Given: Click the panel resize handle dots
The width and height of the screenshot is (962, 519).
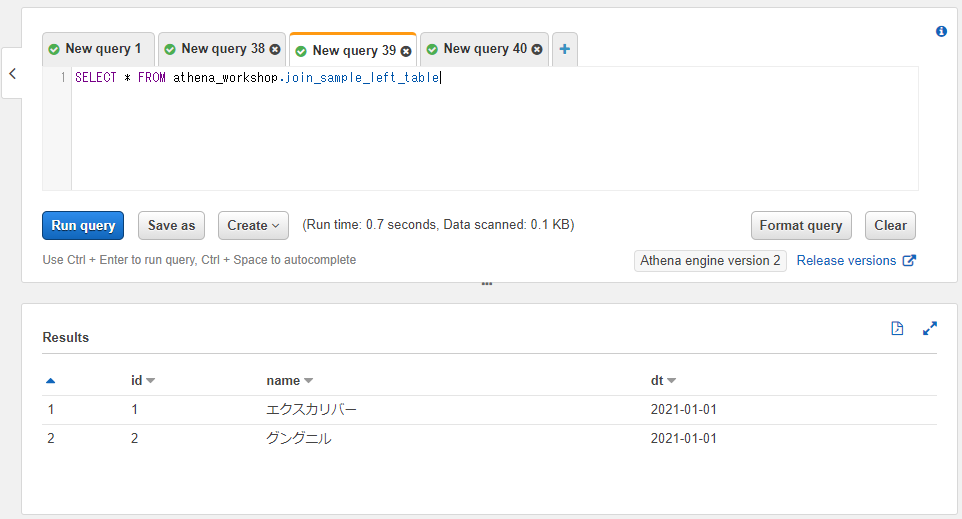Looking at the screenshot, I should (x=487, y=284).
